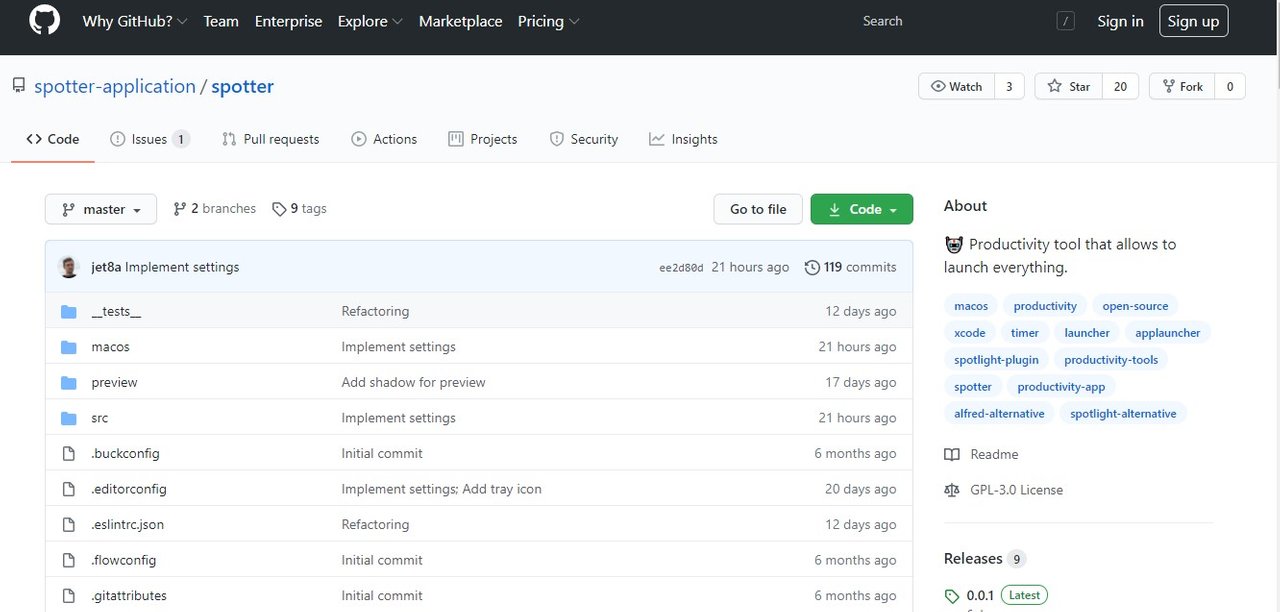Click the Go to file button

click(758, 209)
